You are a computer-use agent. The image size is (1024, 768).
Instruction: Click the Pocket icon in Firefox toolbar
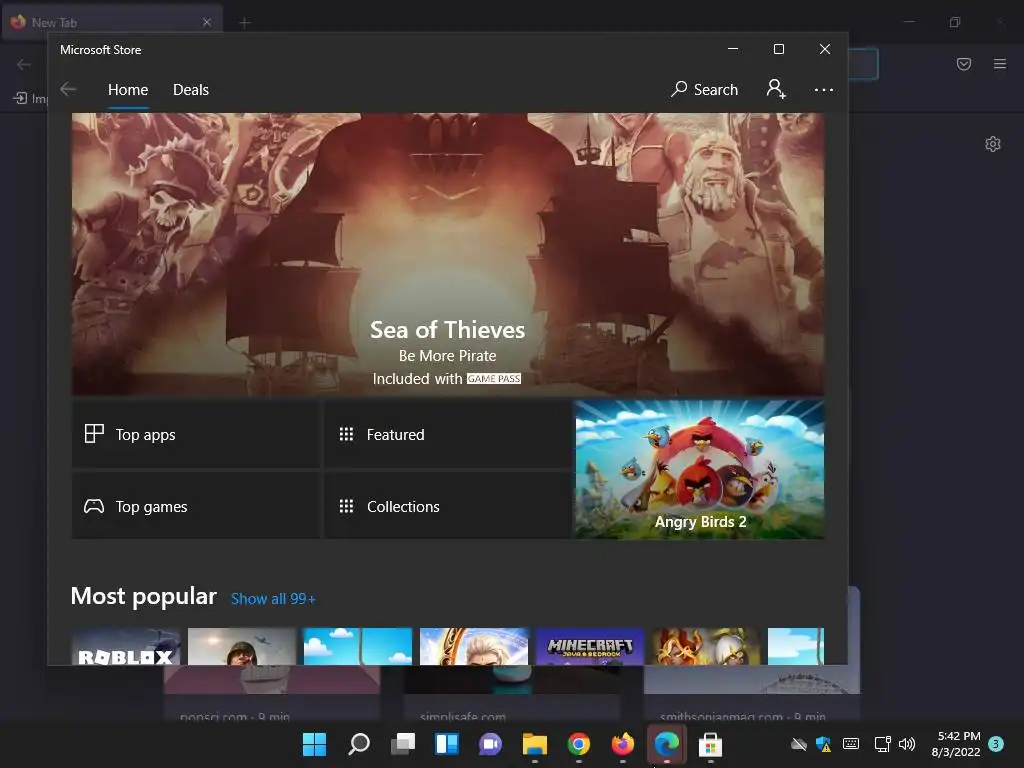(x=964, y=64)
